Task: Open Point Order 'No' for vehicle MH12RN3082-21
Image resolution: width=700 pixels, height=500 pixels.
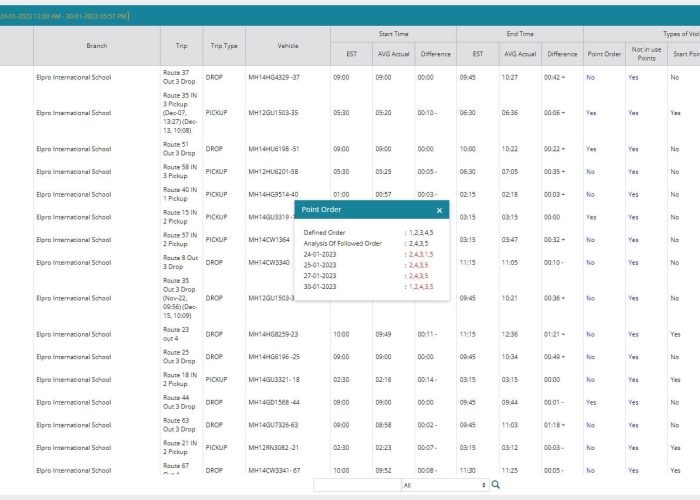Action: click(590, 448)
